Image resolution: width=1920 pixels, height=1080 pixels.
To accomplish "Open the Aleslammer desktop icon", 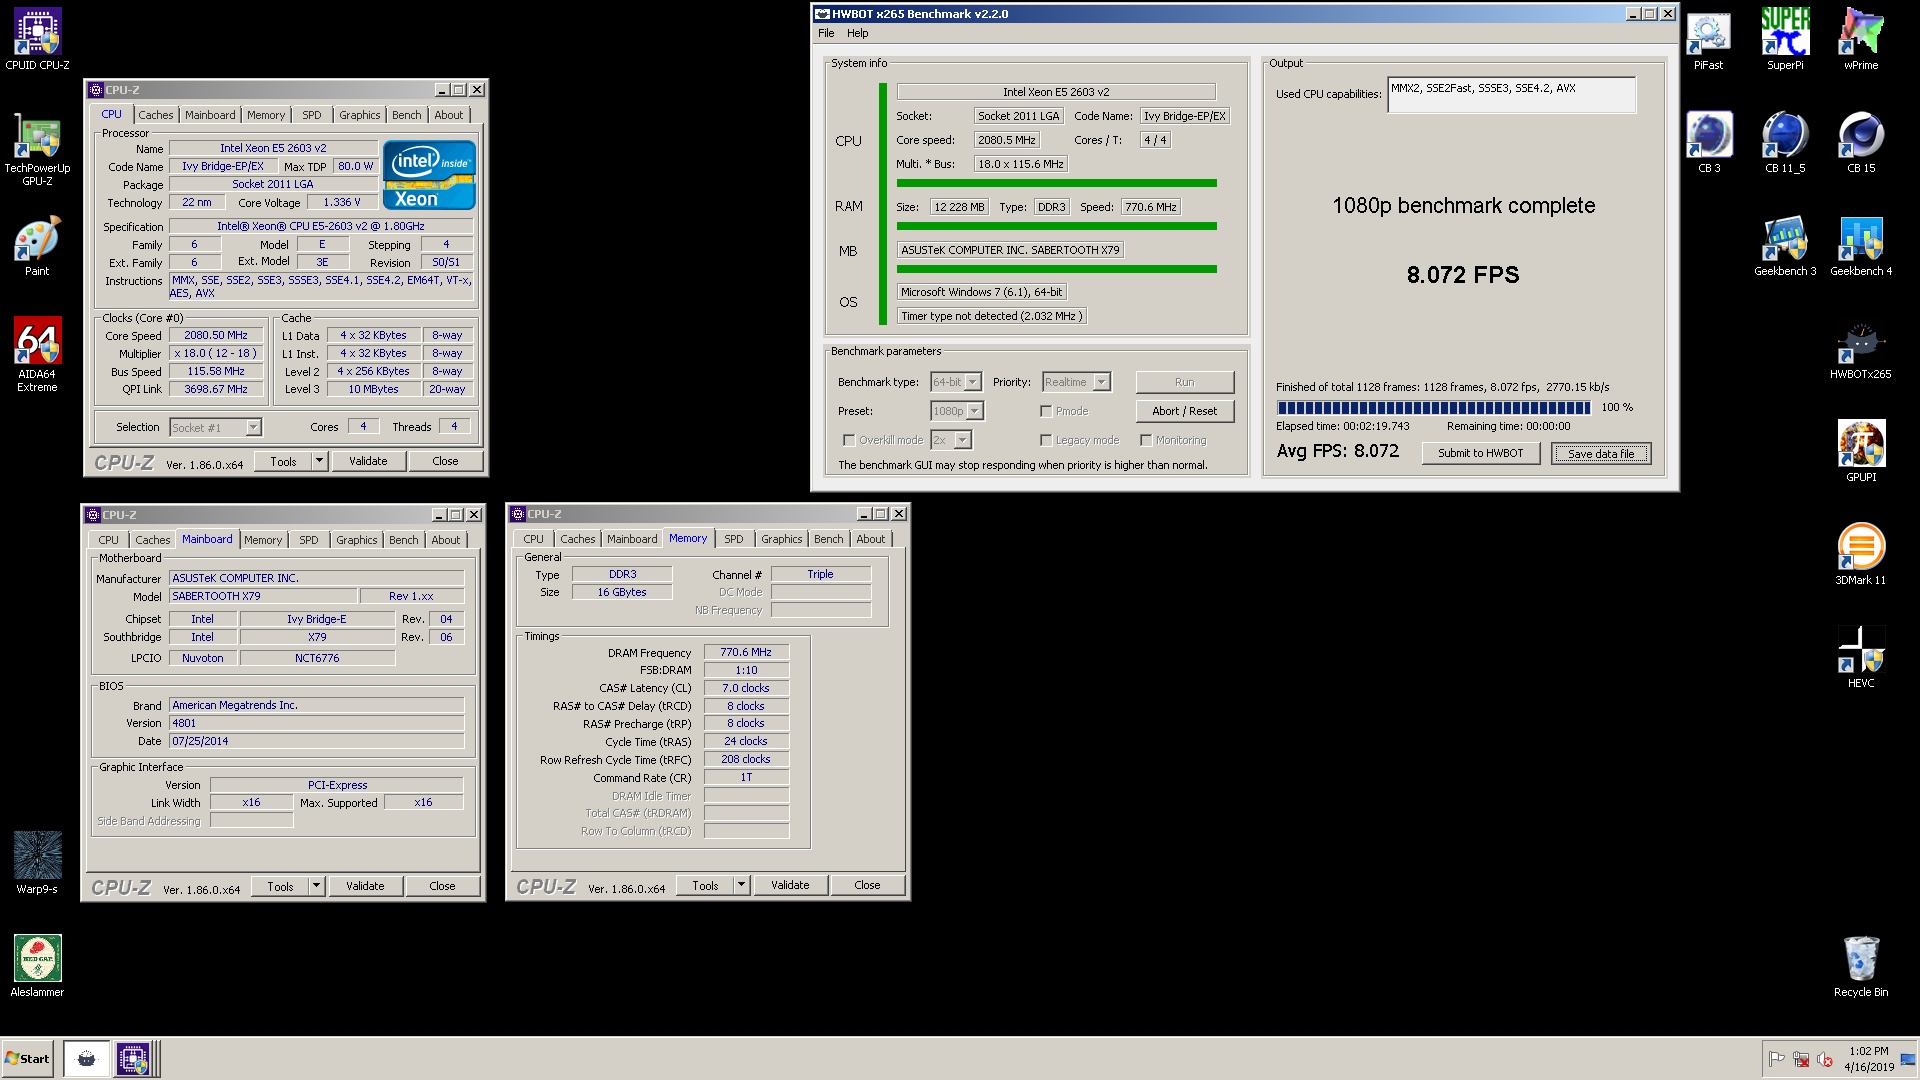I will [x=37, y=966].
